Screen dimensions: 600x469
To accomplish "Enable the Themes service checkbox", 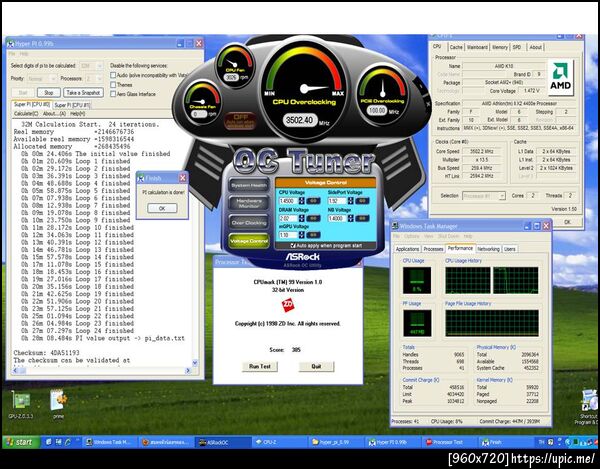I will (113, 85).
